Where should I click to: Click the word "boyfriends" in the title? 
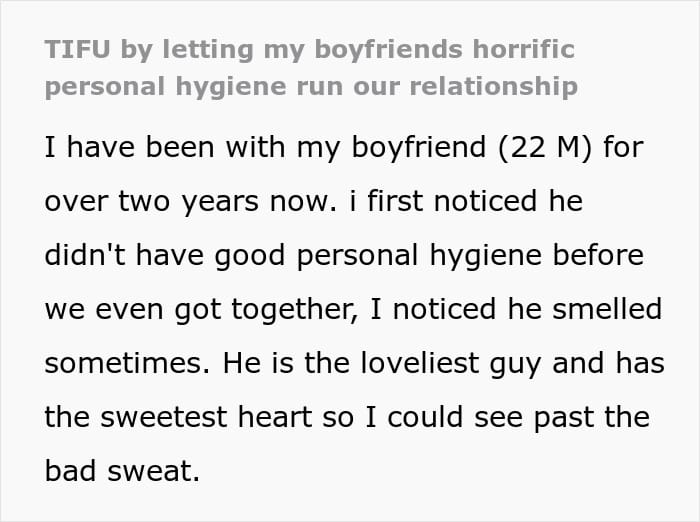pos(388,49)
